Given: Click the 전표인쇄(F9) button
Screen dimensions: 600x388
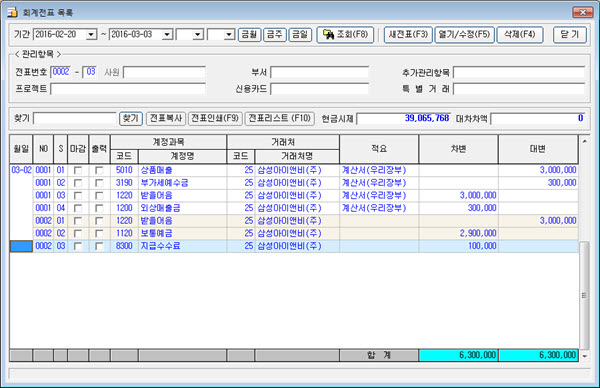Looking at the screenshot, I should click(x=215, y=119).
